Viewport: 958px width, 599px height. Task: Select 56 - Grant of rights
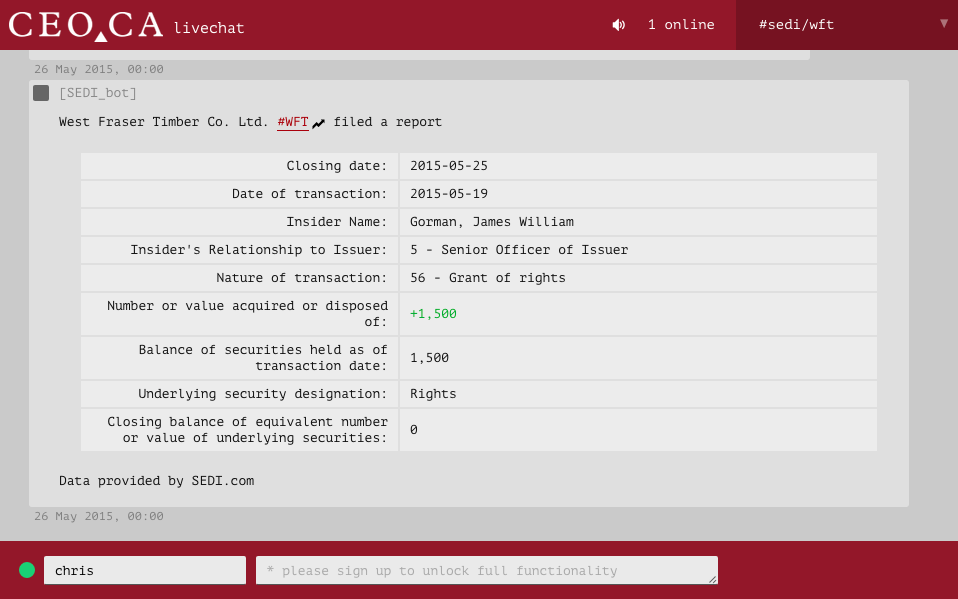488,278
